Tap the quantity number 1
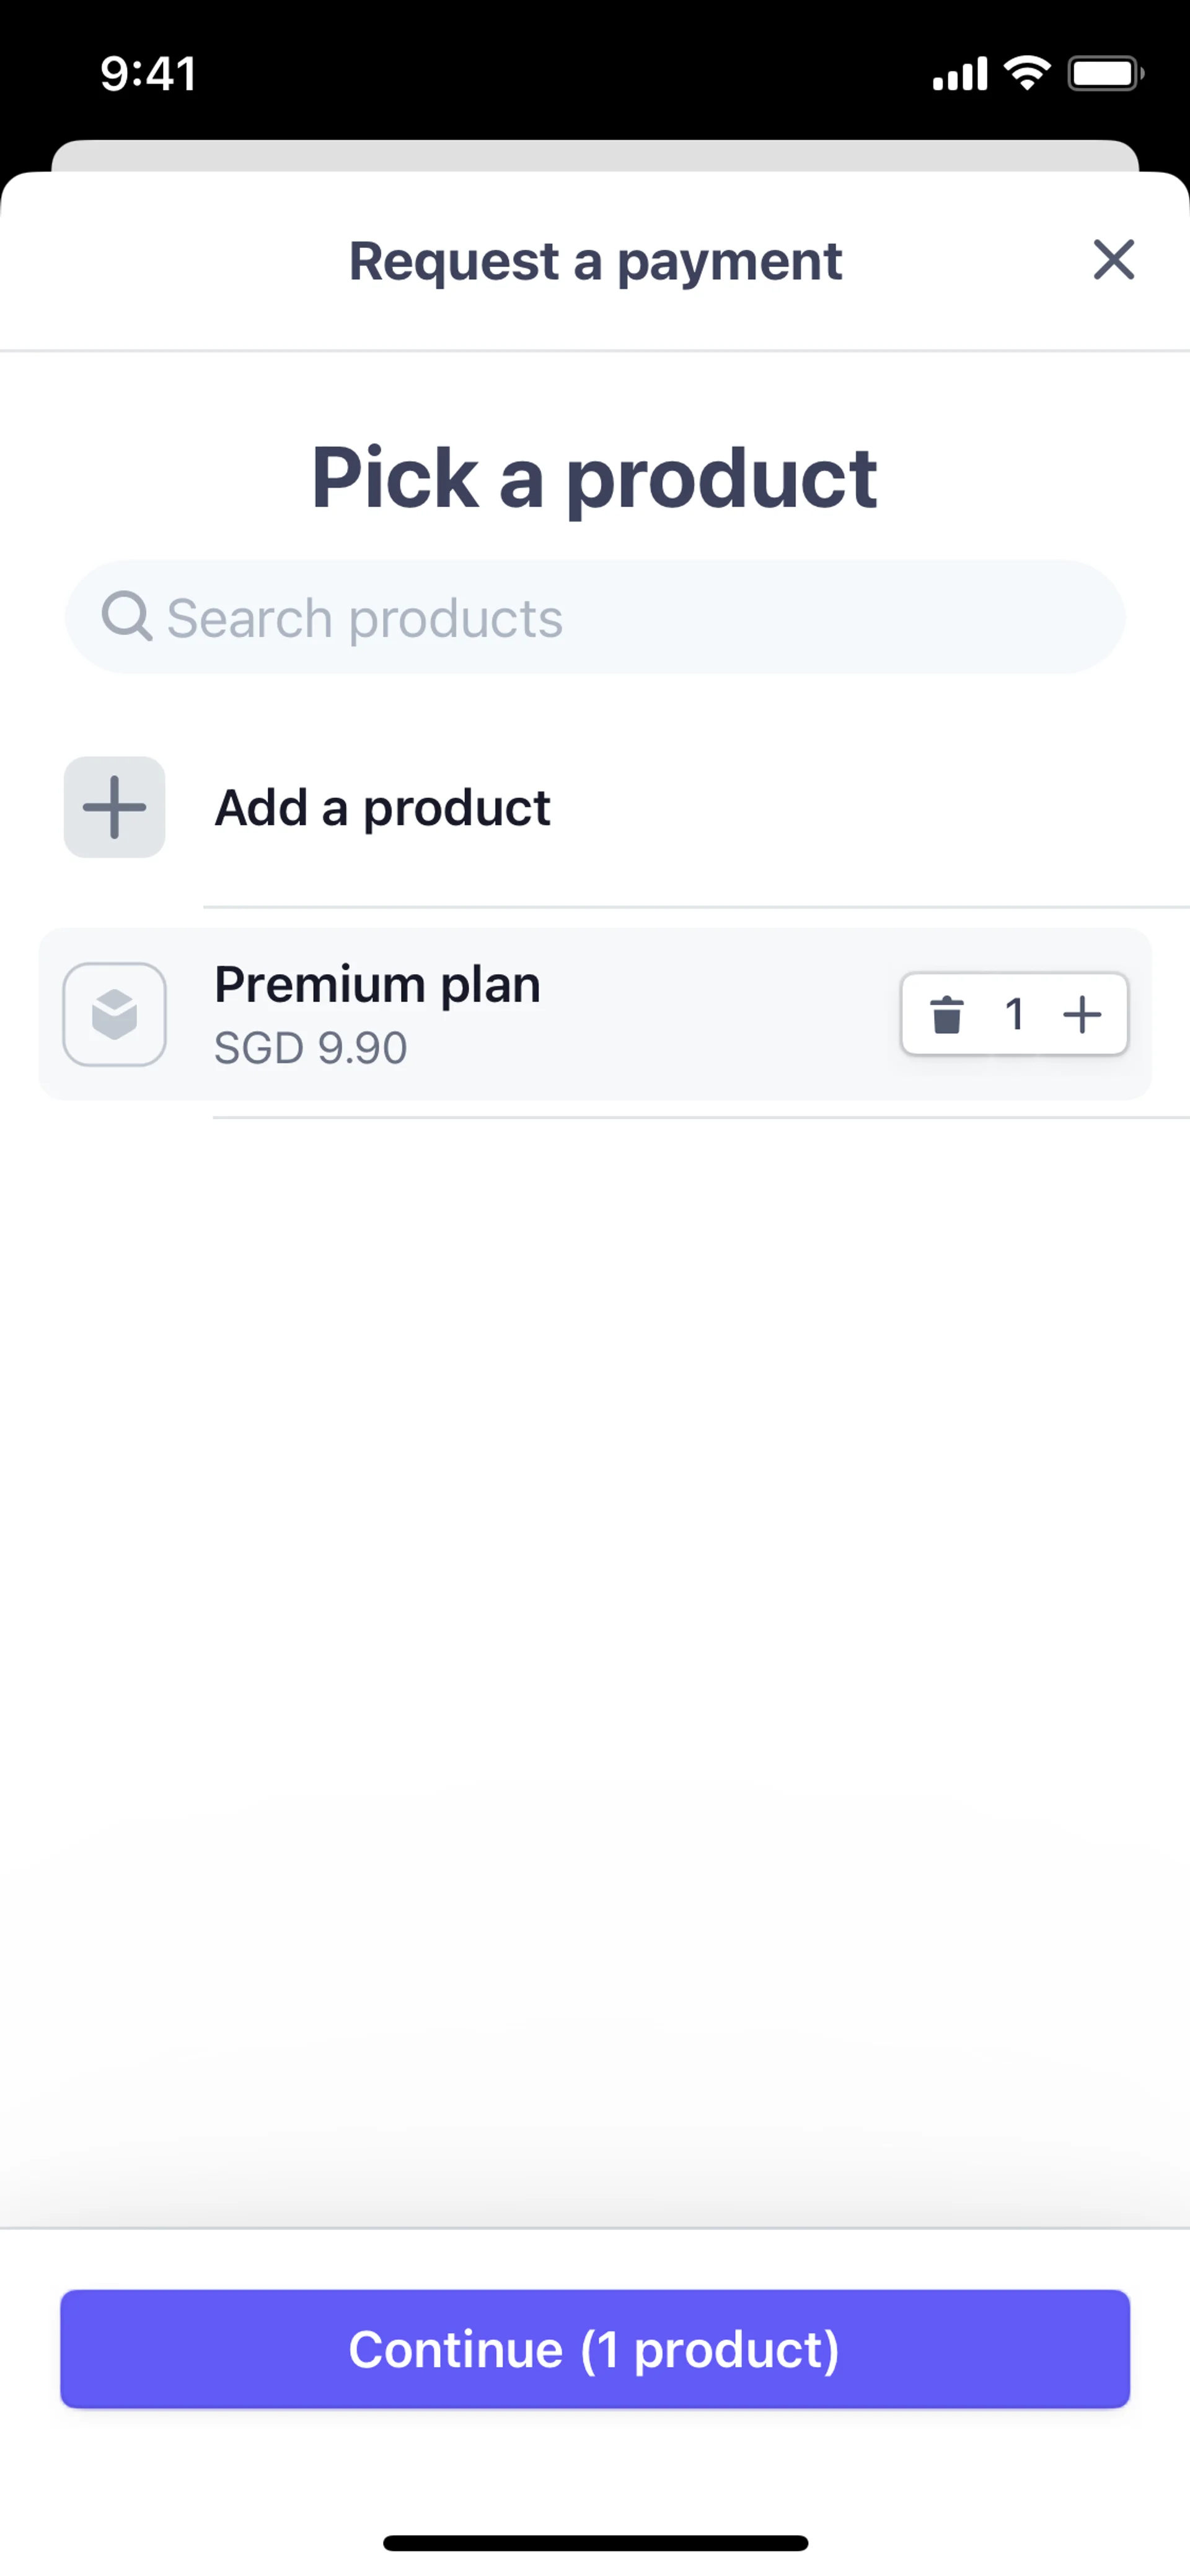This screenshot has width=1190, height=2576. pyautogui.click(x=1014, y=1014)
